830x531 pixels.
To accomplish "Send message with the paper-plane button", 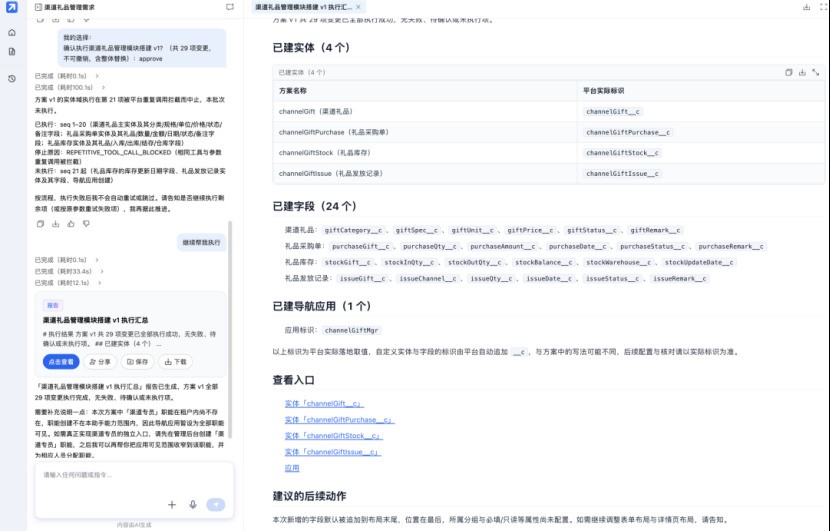I will [x=215, y=505].
